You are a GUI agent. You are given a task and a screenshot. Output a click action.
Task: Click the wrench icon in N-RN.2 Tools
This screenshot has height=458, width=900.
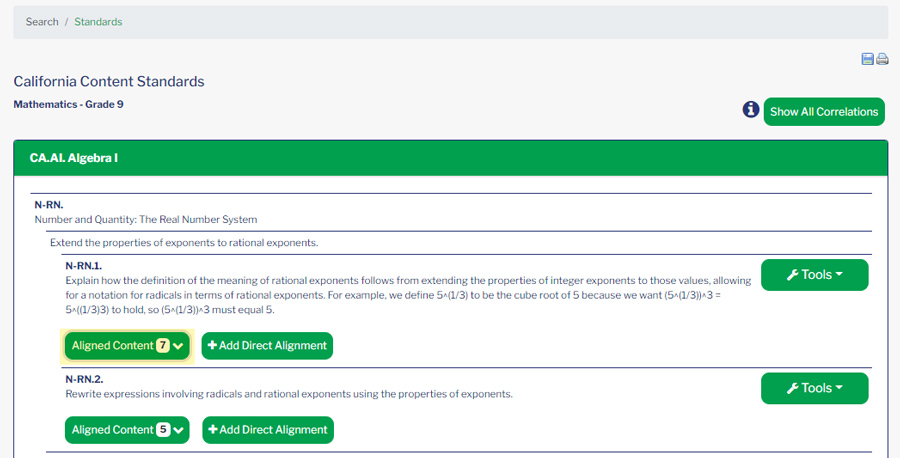coord(792,388)
